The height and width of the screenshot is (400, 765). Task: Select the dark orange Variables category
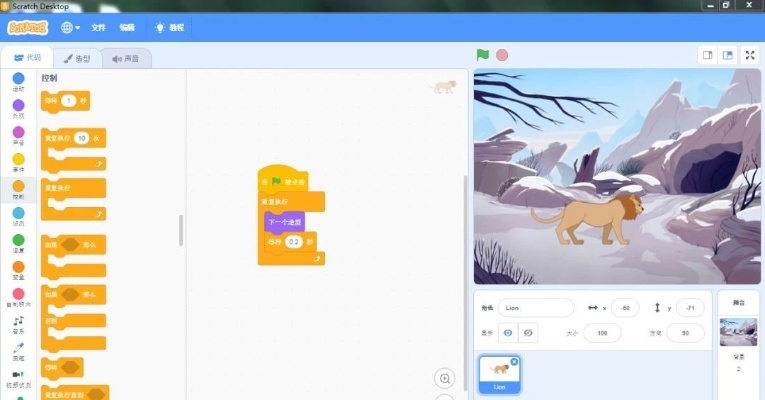tap(18, 270)
